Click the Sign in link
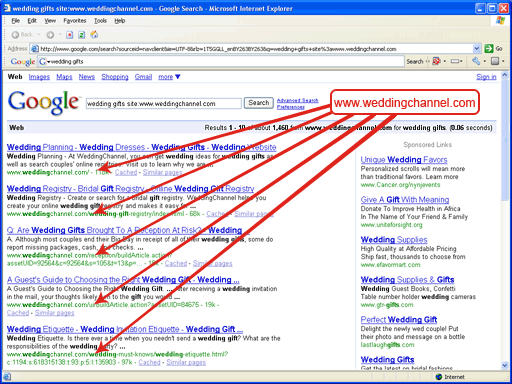 [486, 77]
